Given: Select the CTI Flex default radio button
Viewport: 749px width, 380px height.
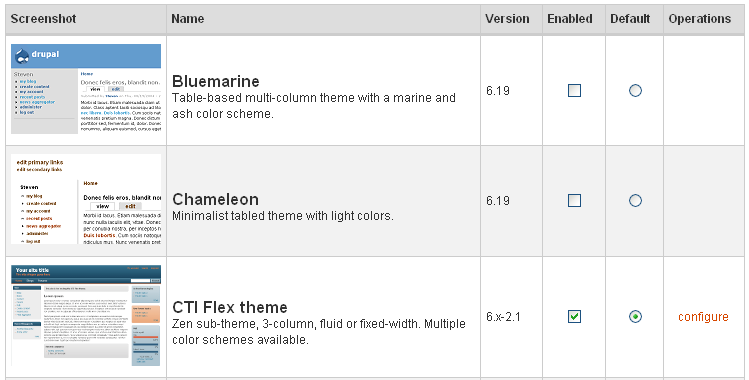Looking at the screenshot, I should [x=635, y=317].
